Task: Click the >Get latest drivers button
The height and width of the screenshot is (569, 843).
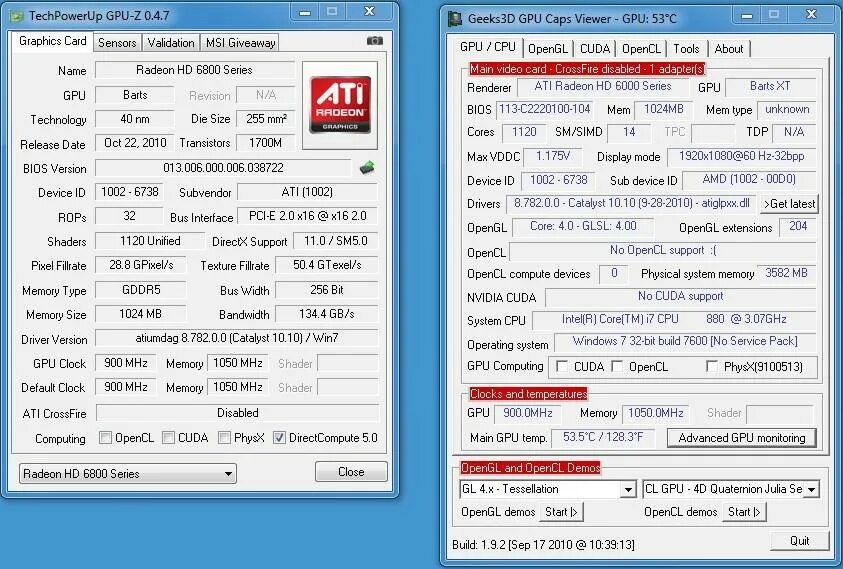Action: point(789,204)
